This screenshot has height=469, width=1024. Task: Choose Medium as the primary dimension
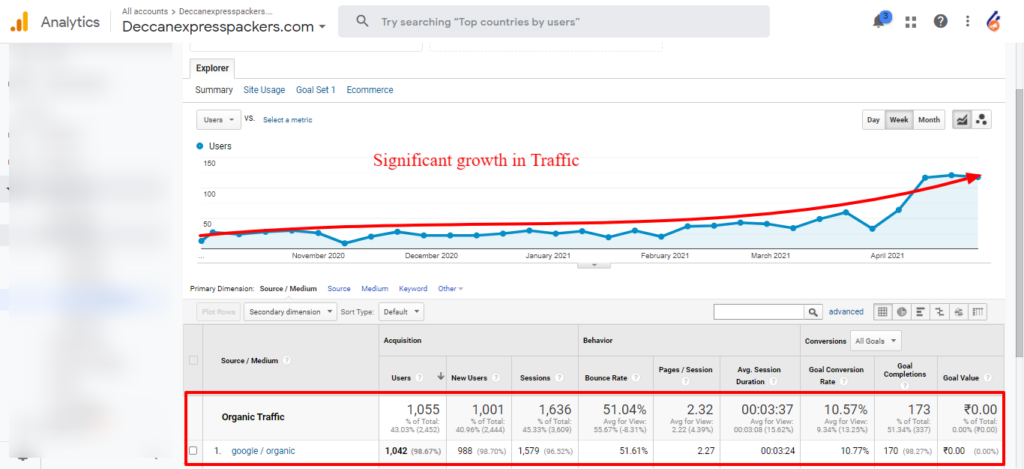tap(375, 289)
